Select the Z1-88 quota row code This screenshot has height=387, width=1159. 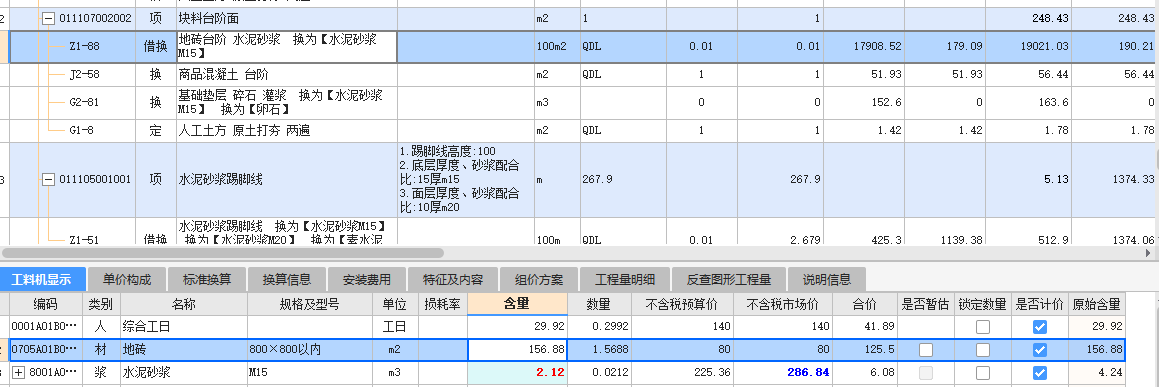click(84, 47)
